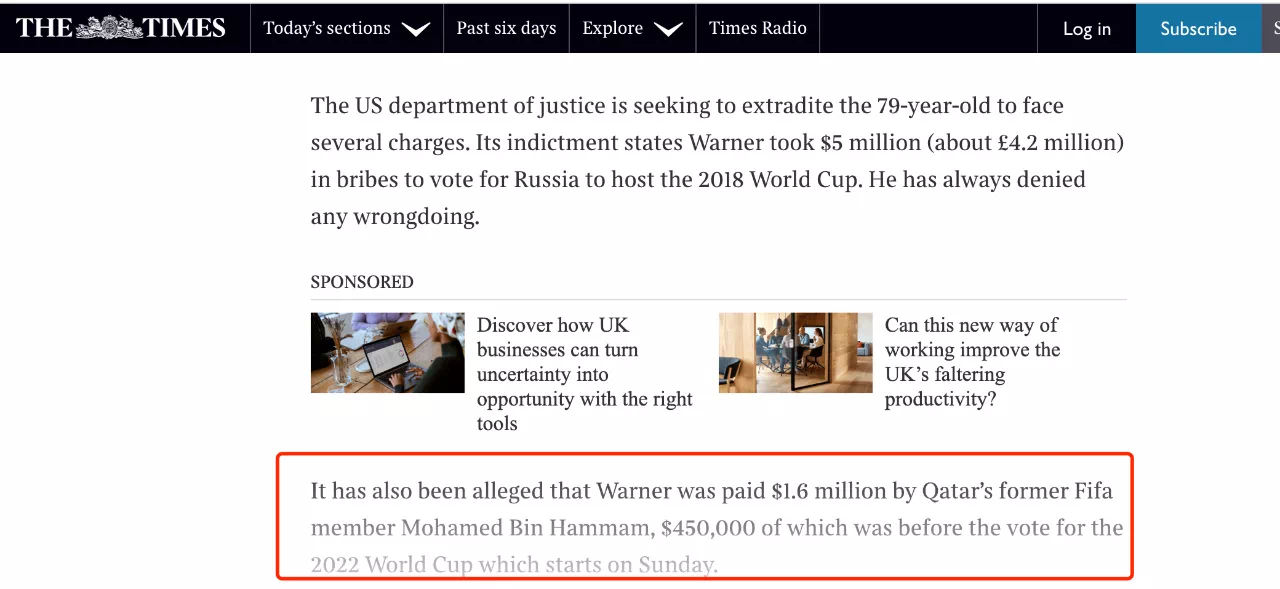Expand the Today's sections chevron arrow

point(415,29)
